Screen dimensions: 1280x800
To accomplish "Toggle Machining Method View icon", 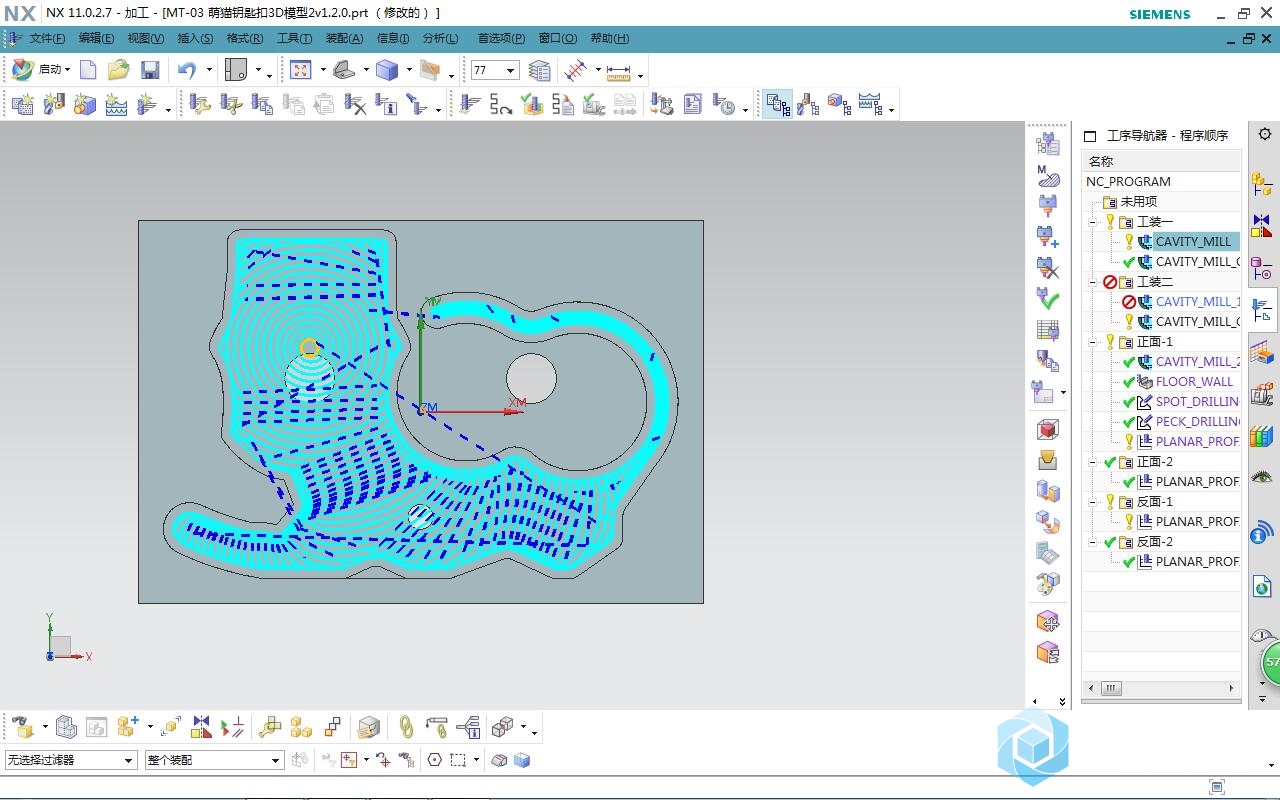I will click(x=870, y=104).
